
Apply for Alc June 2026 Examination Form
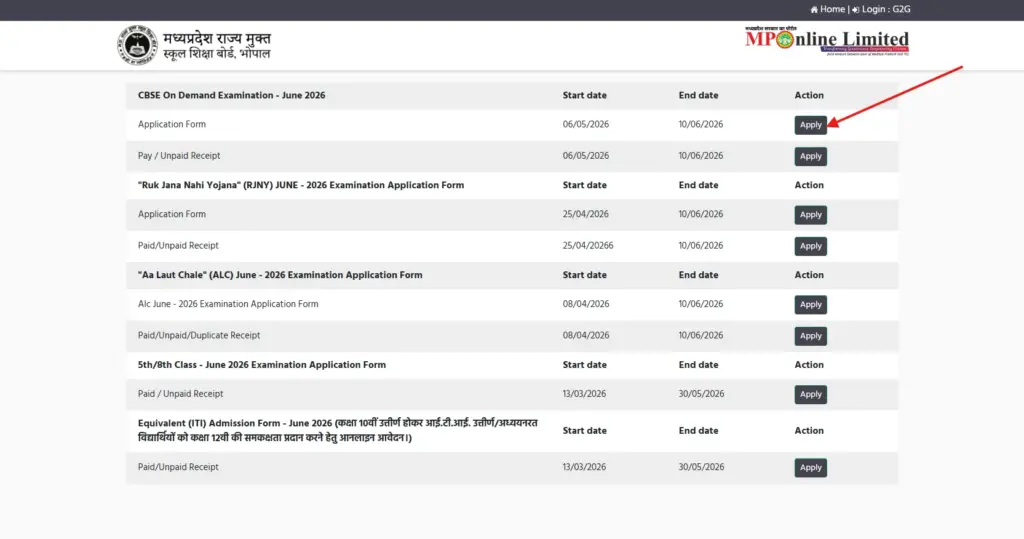(810, 304)
